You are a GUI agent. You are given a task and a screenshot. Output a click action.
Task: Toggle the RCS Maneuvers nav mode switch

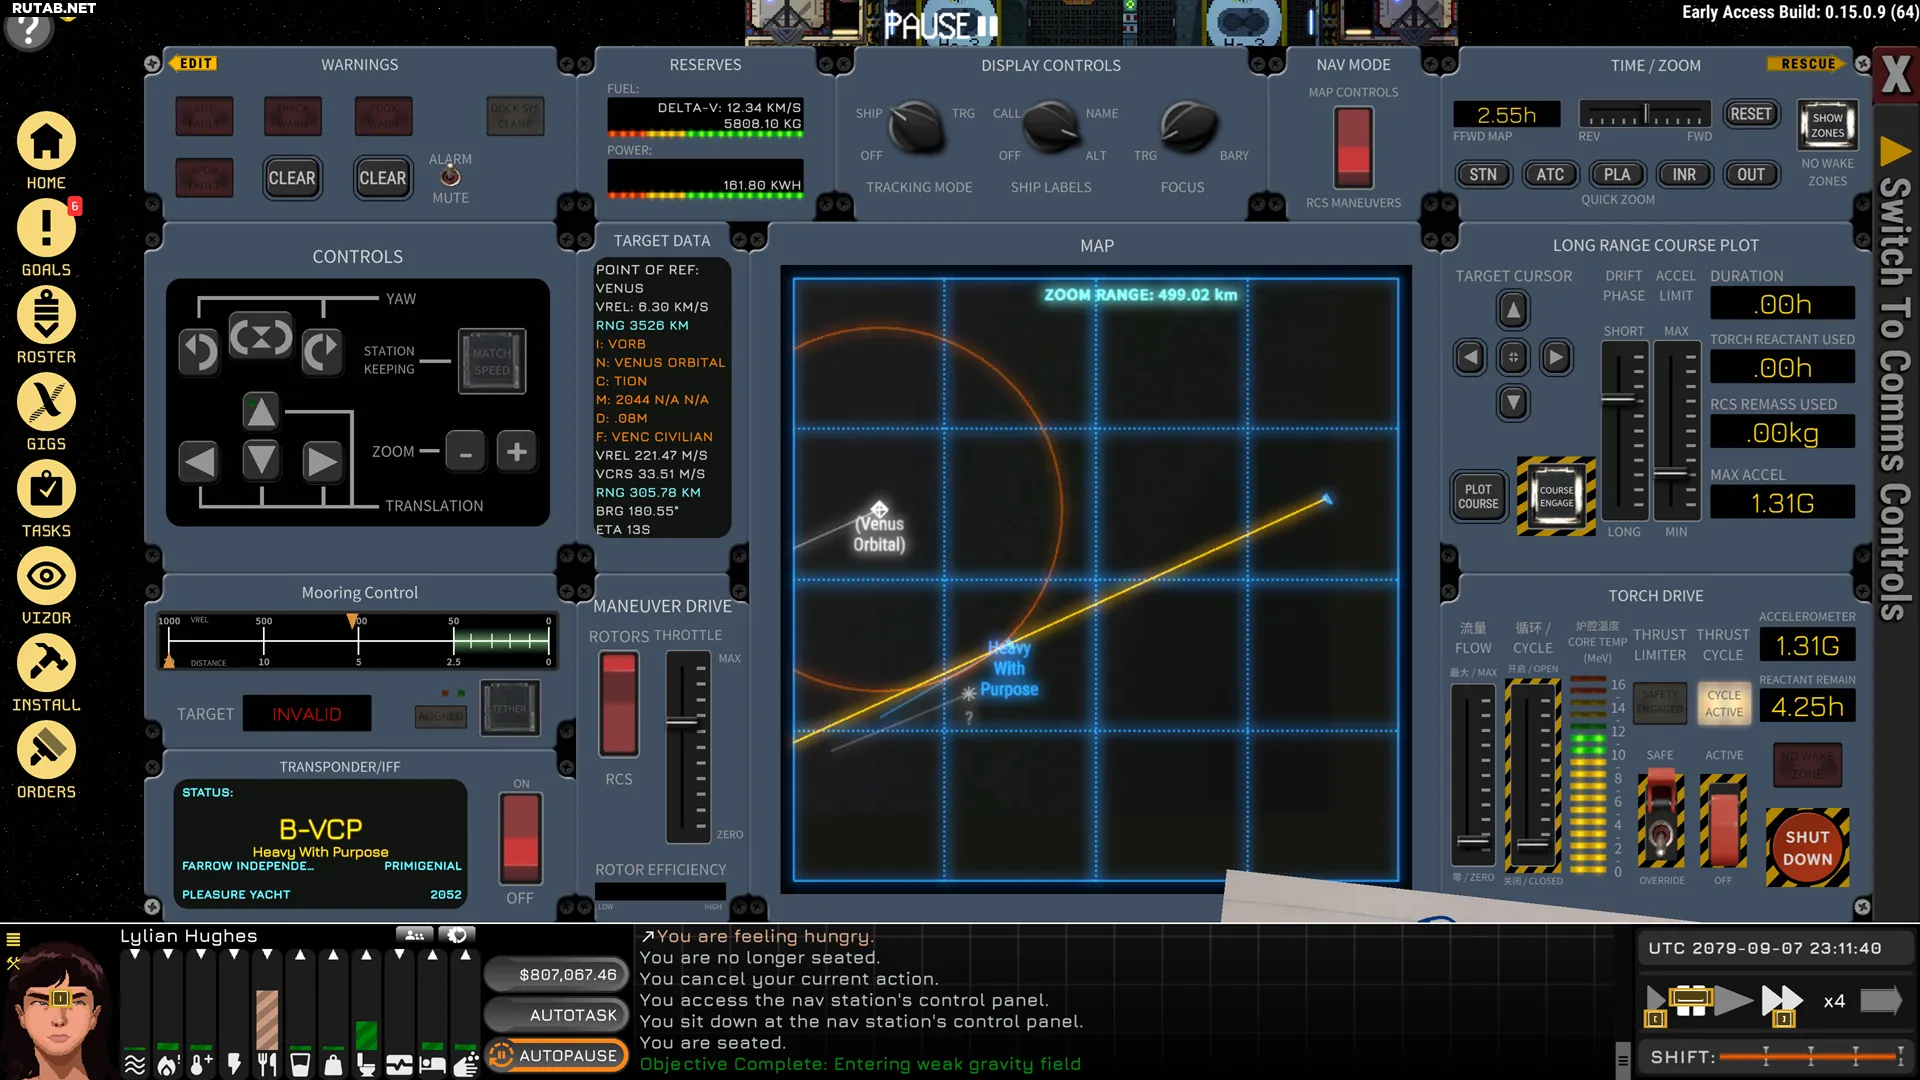[1353, 147]
